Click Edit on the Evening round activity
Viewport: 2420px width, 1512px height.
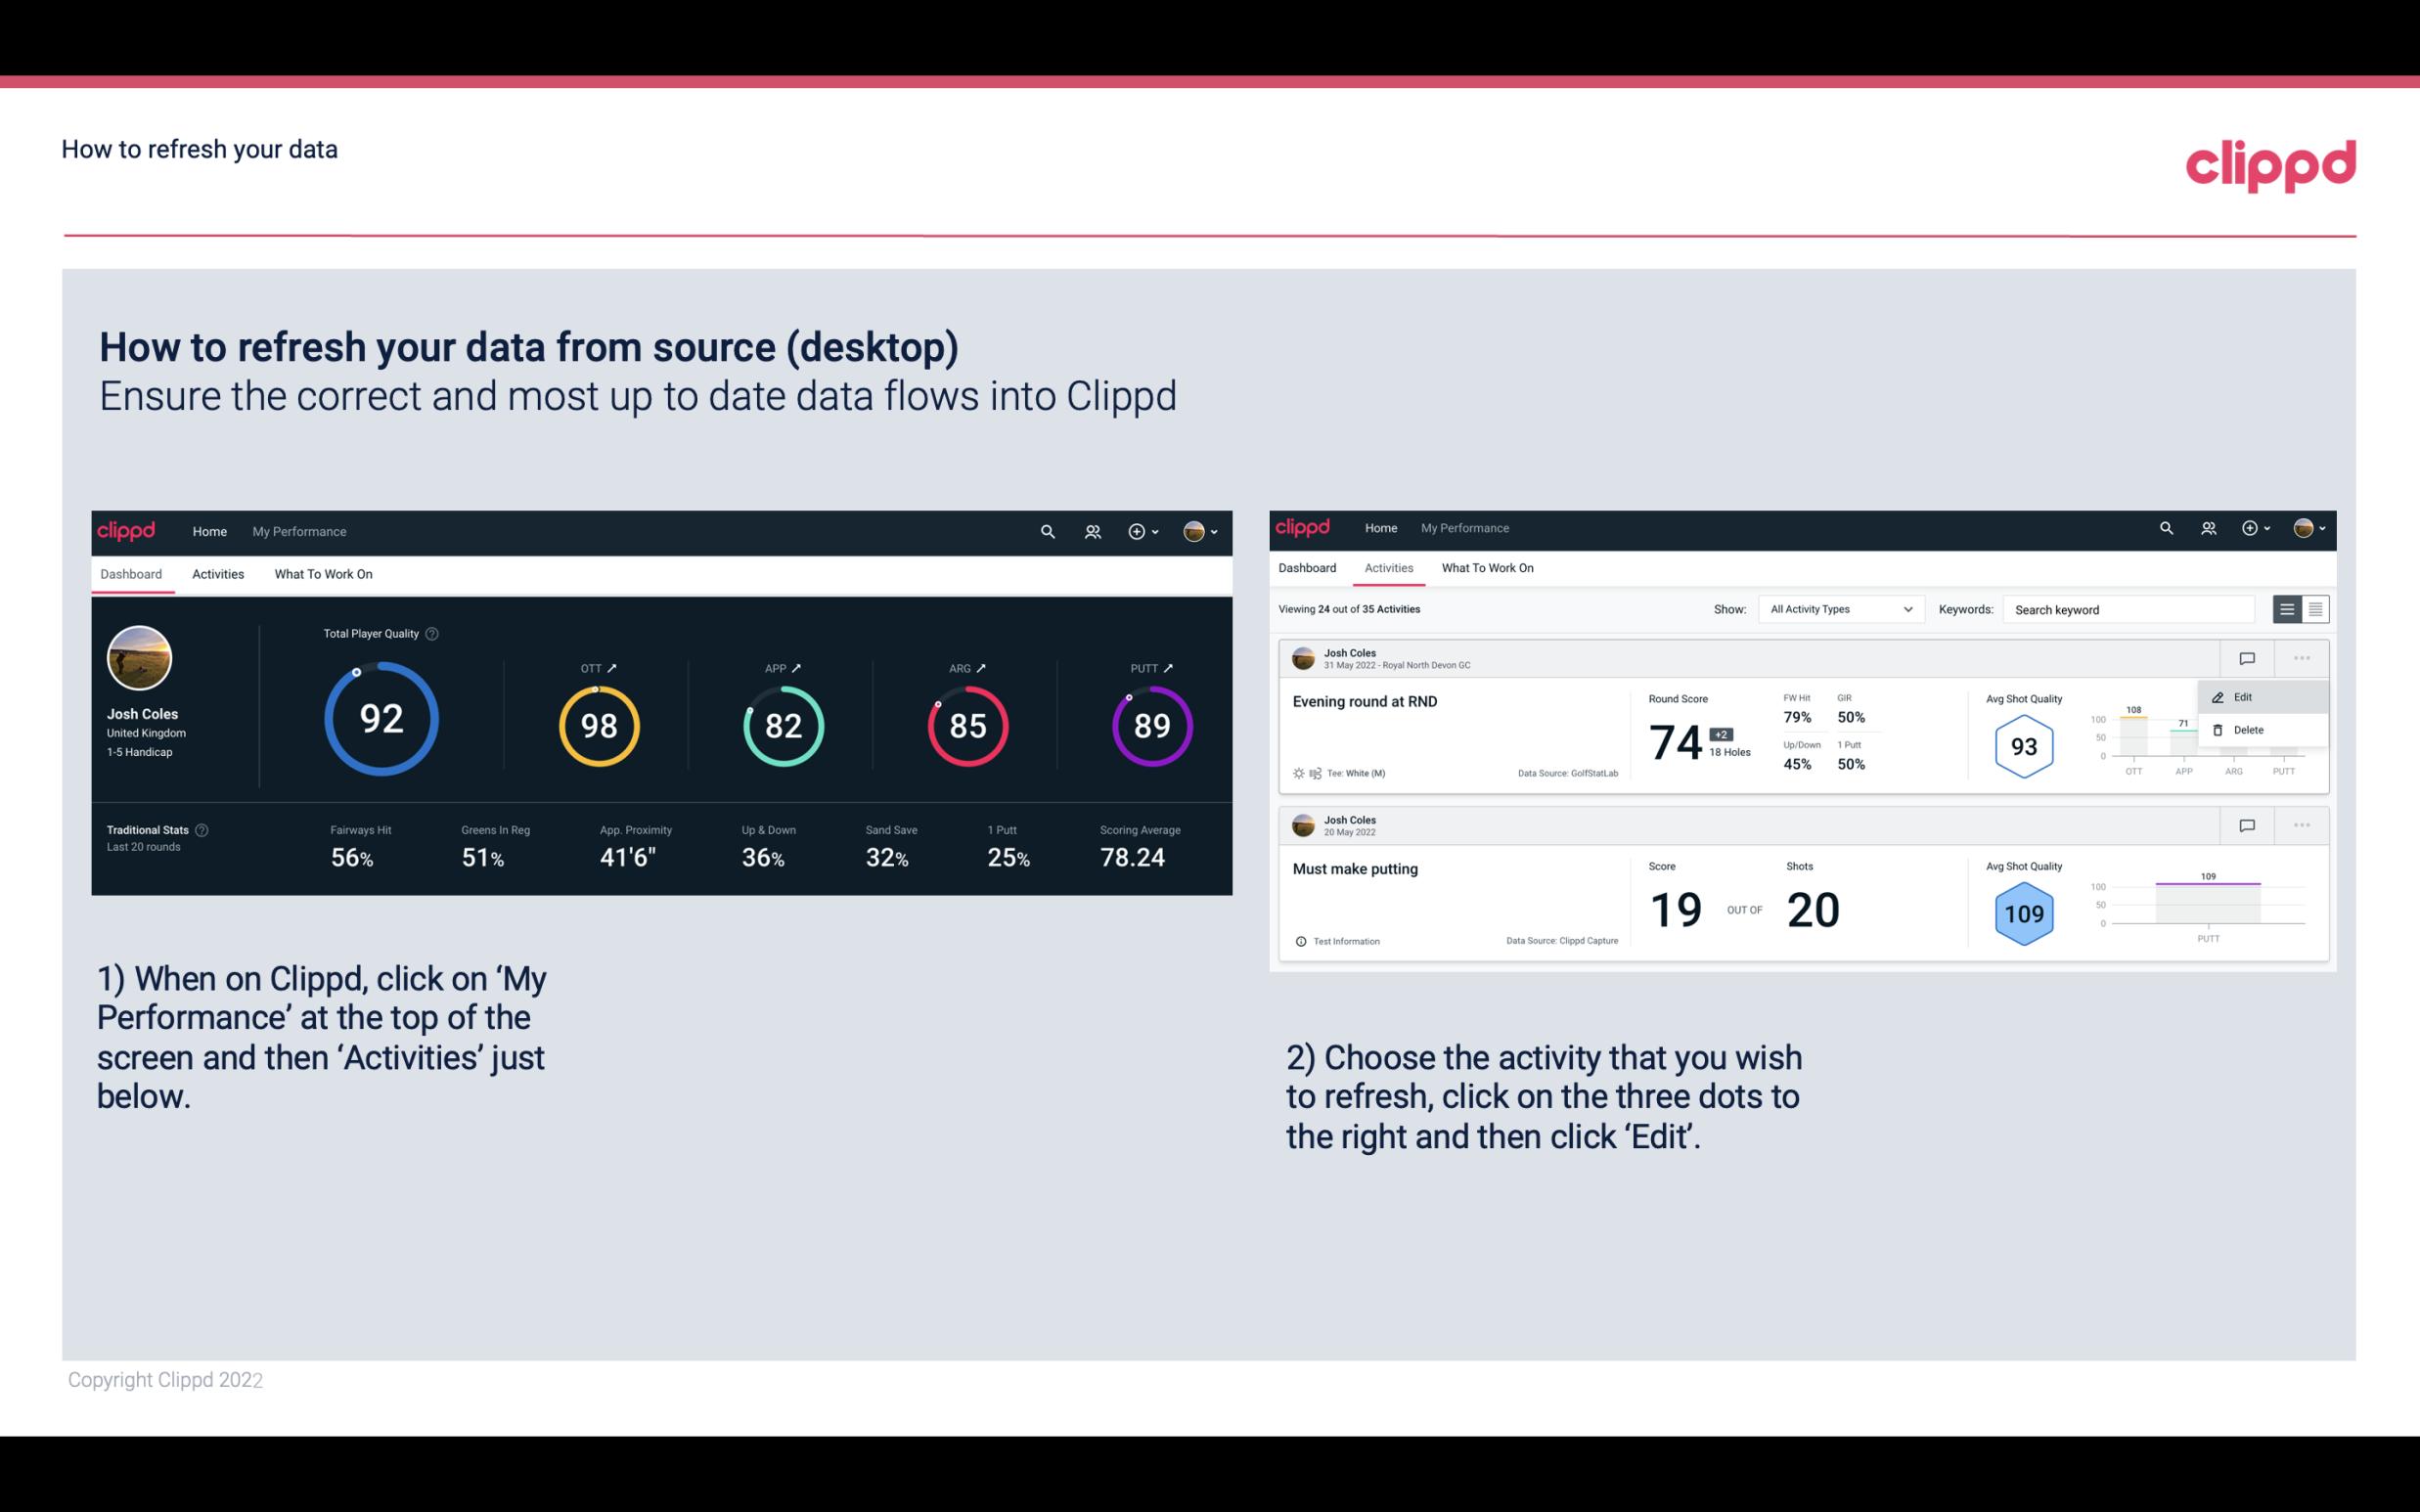pos(2242,696)
